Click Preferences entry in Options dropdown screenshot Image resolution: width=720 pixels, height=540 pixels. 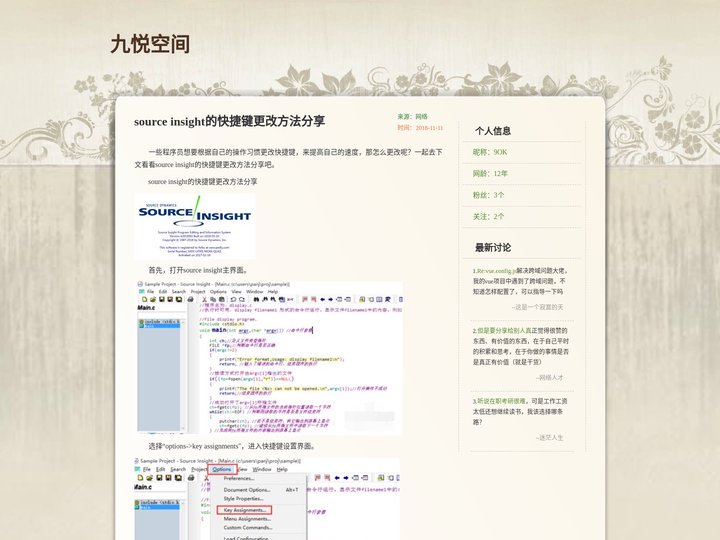click(x=238, y=478)
